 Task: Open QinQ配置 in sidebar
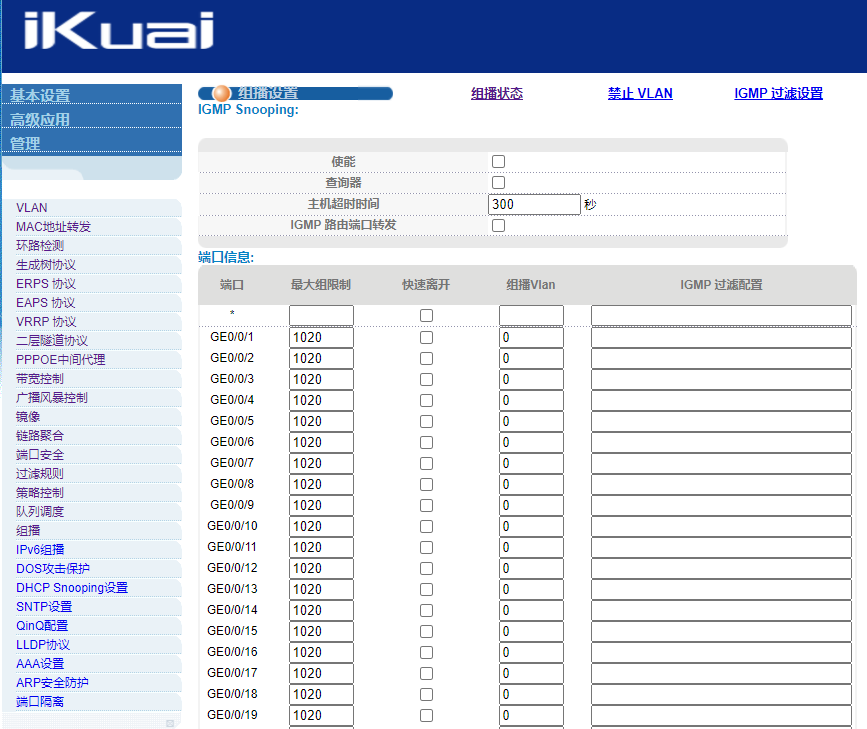(x=42, y=626)
